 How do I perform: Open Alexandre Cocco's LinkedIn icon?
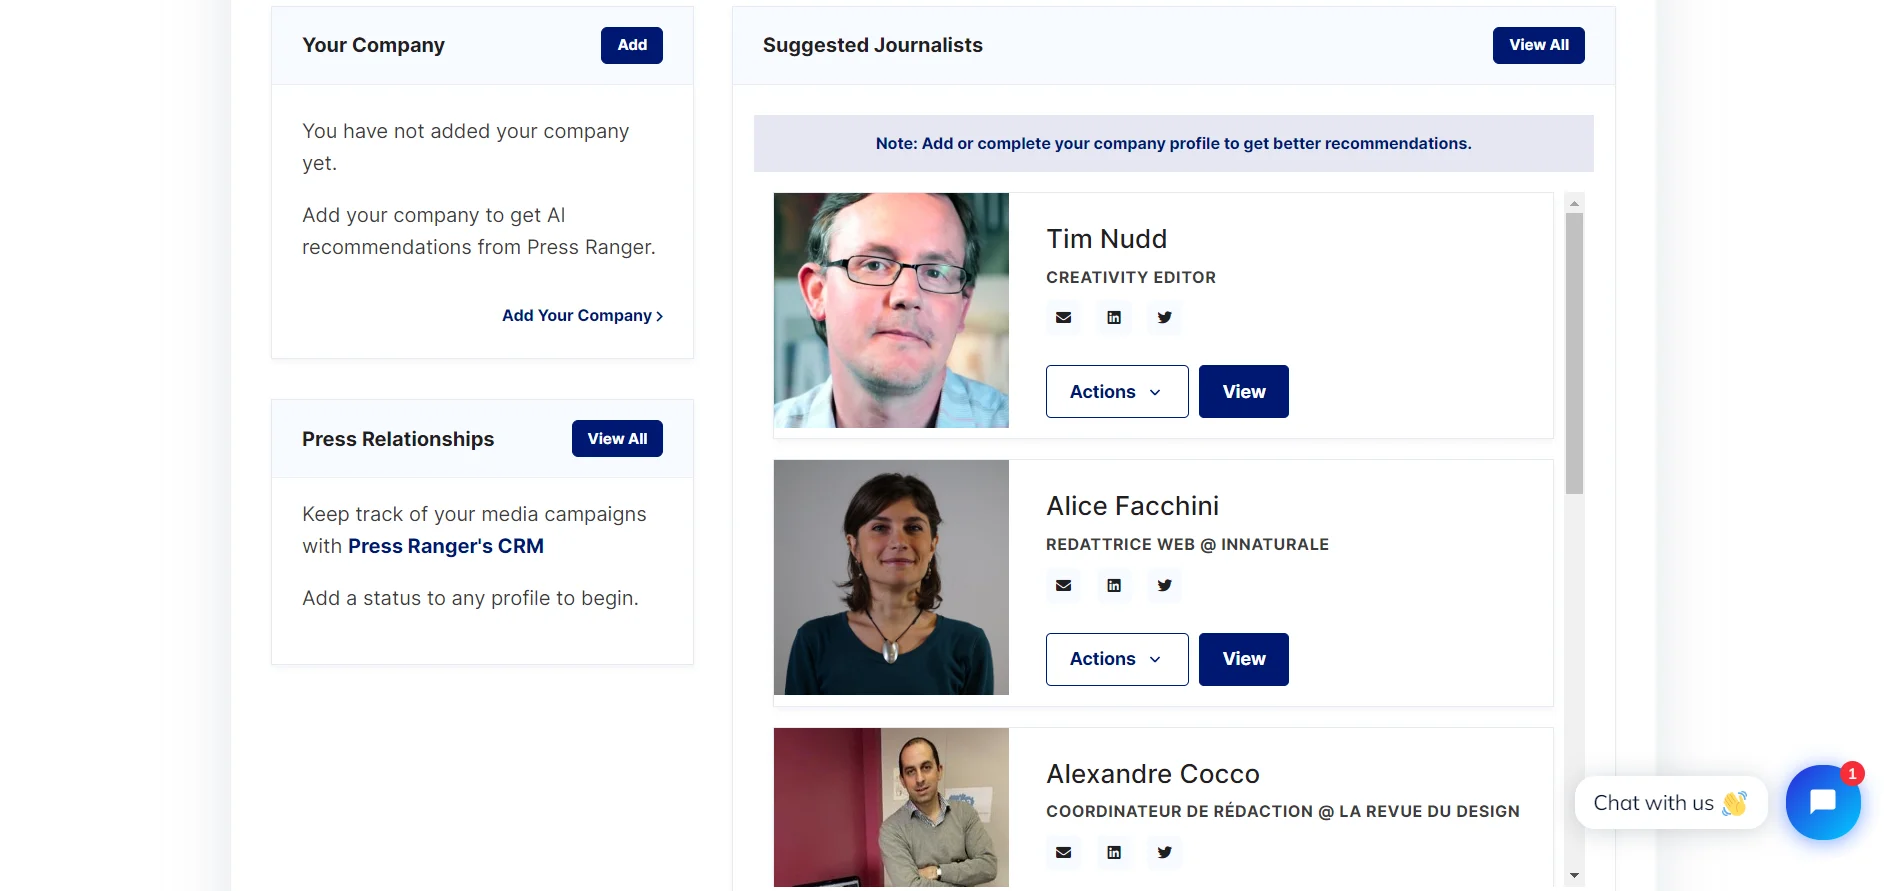click(1114, 852)
